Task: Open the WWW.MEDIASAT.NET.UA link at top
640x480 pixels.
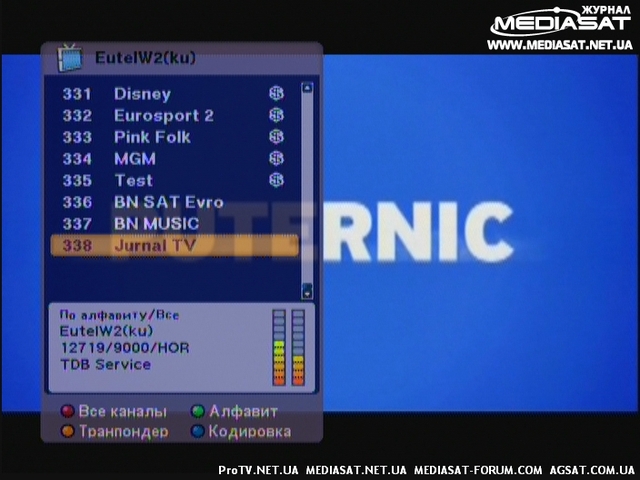Action: point(560,44)
